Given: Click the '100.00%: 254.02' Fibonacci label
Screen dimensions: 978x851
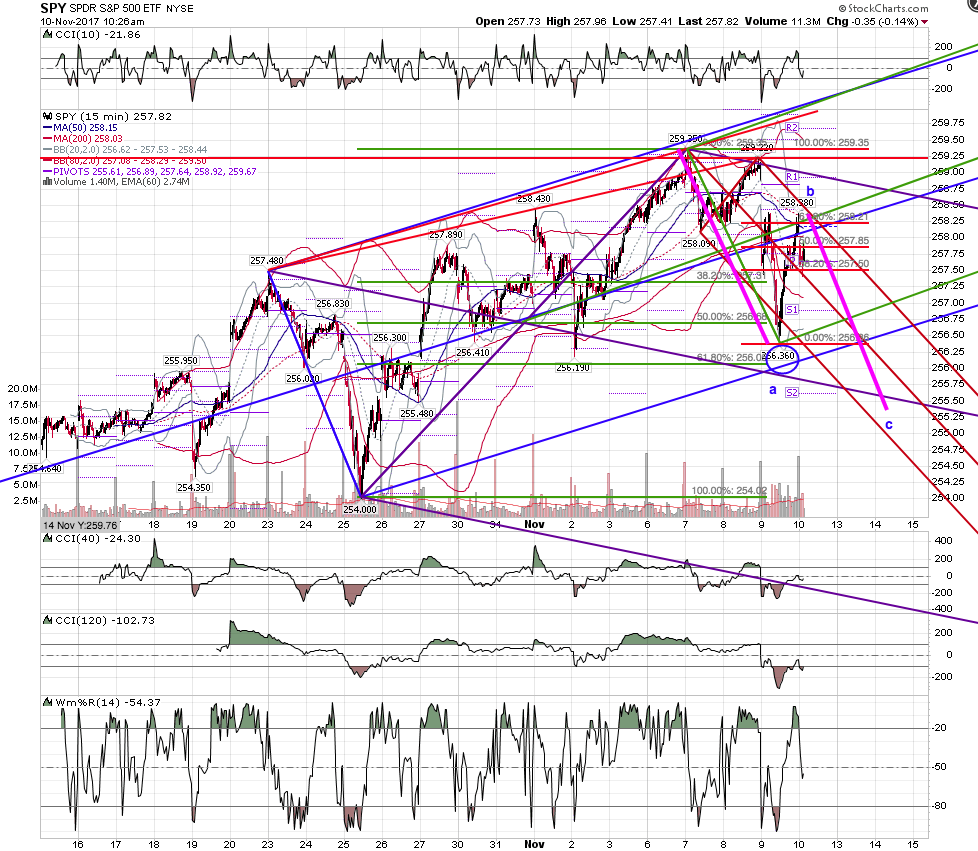Looking at the screenshot, I should tap(729, 490).
